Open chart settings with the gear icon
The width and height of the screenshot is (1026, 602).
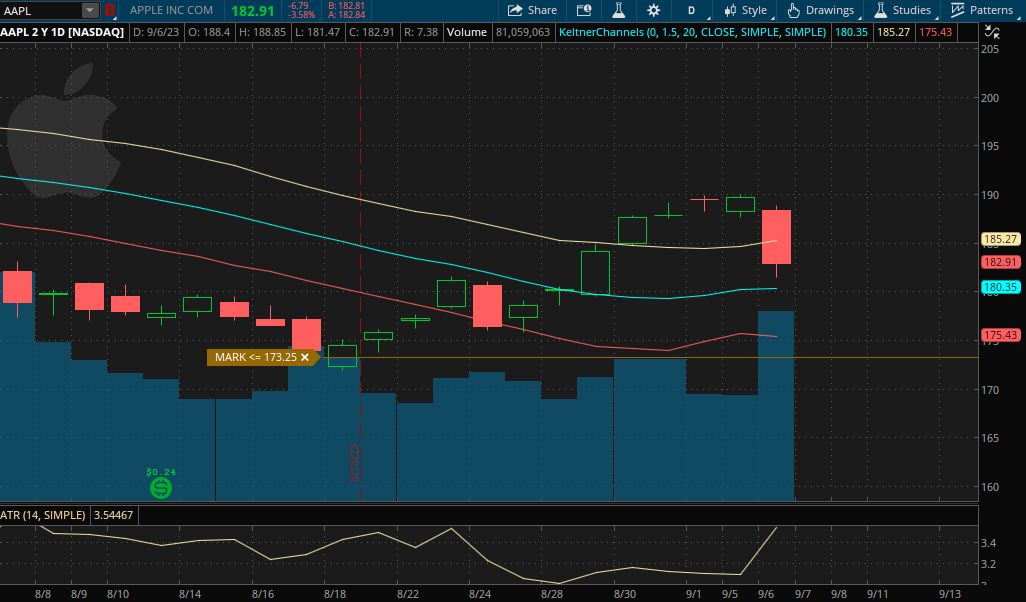[654, 10]
